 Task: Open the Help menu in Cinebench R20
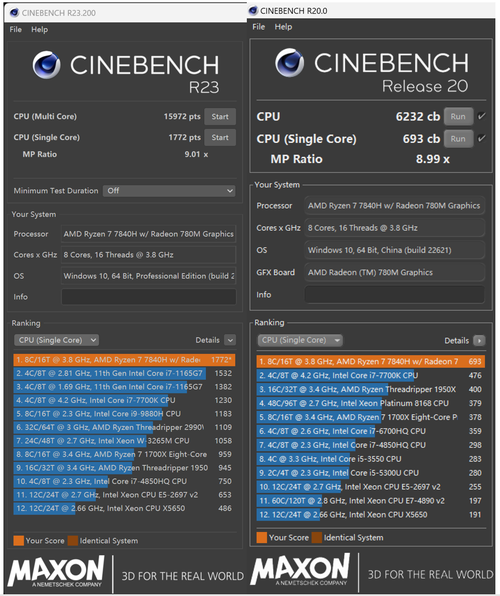click(283, 27)
